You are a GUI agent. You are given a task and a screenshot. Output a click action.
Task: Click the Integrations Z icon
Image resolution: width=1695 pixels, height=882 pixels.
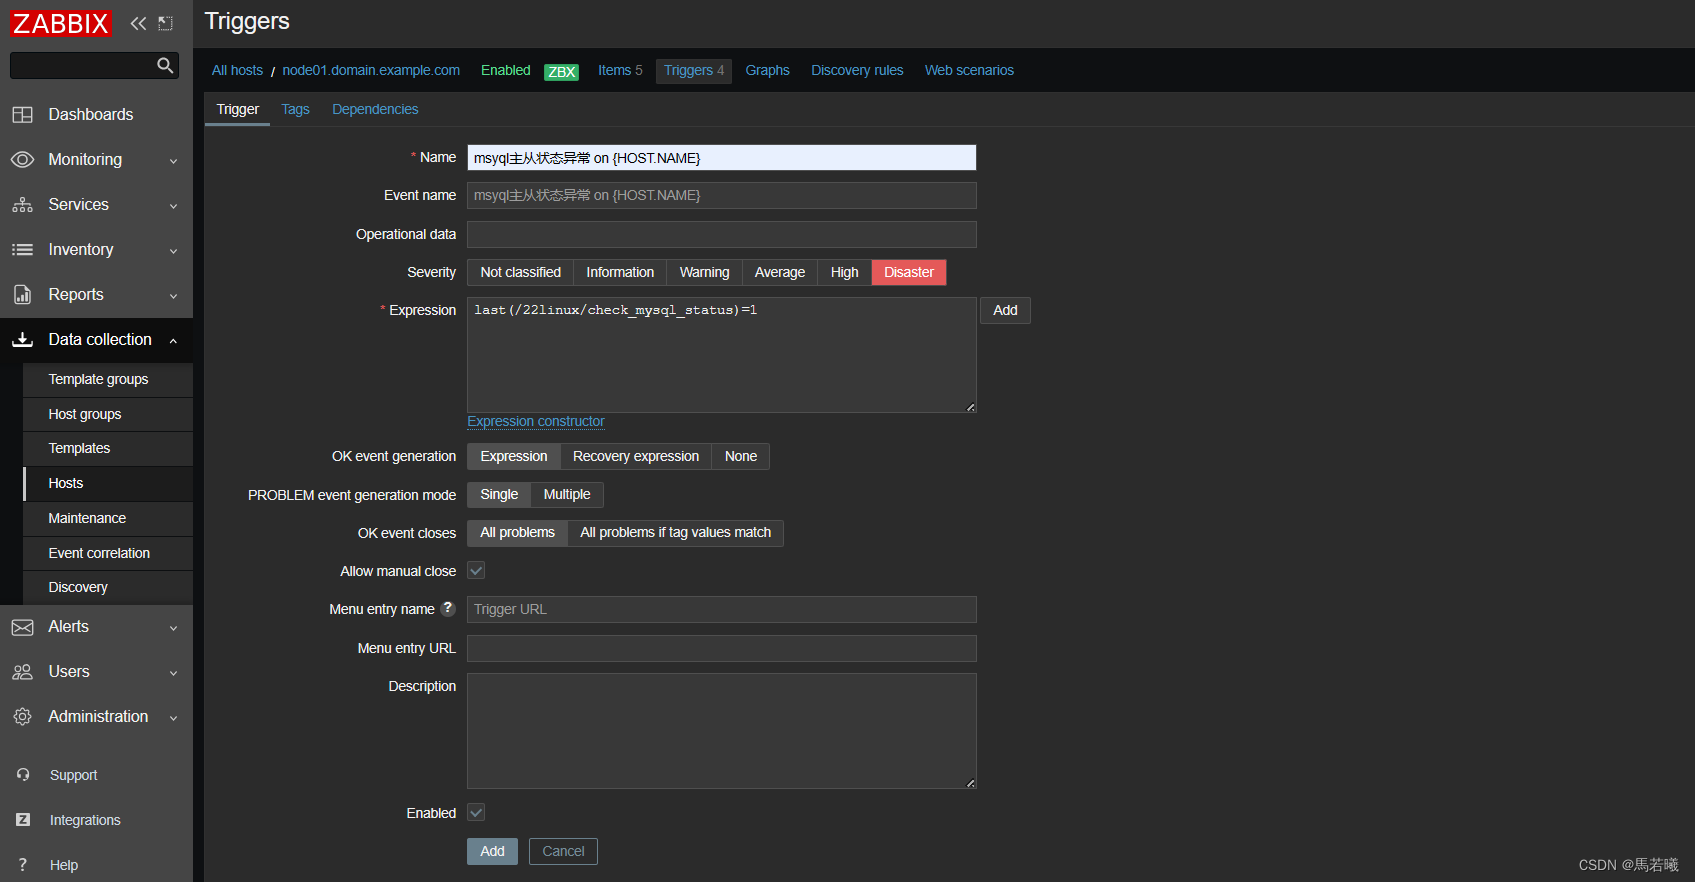click(23, 820)
